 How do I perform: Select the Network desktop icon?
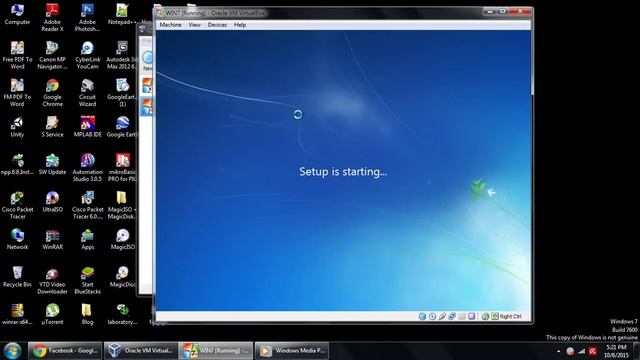click(17, 240)
